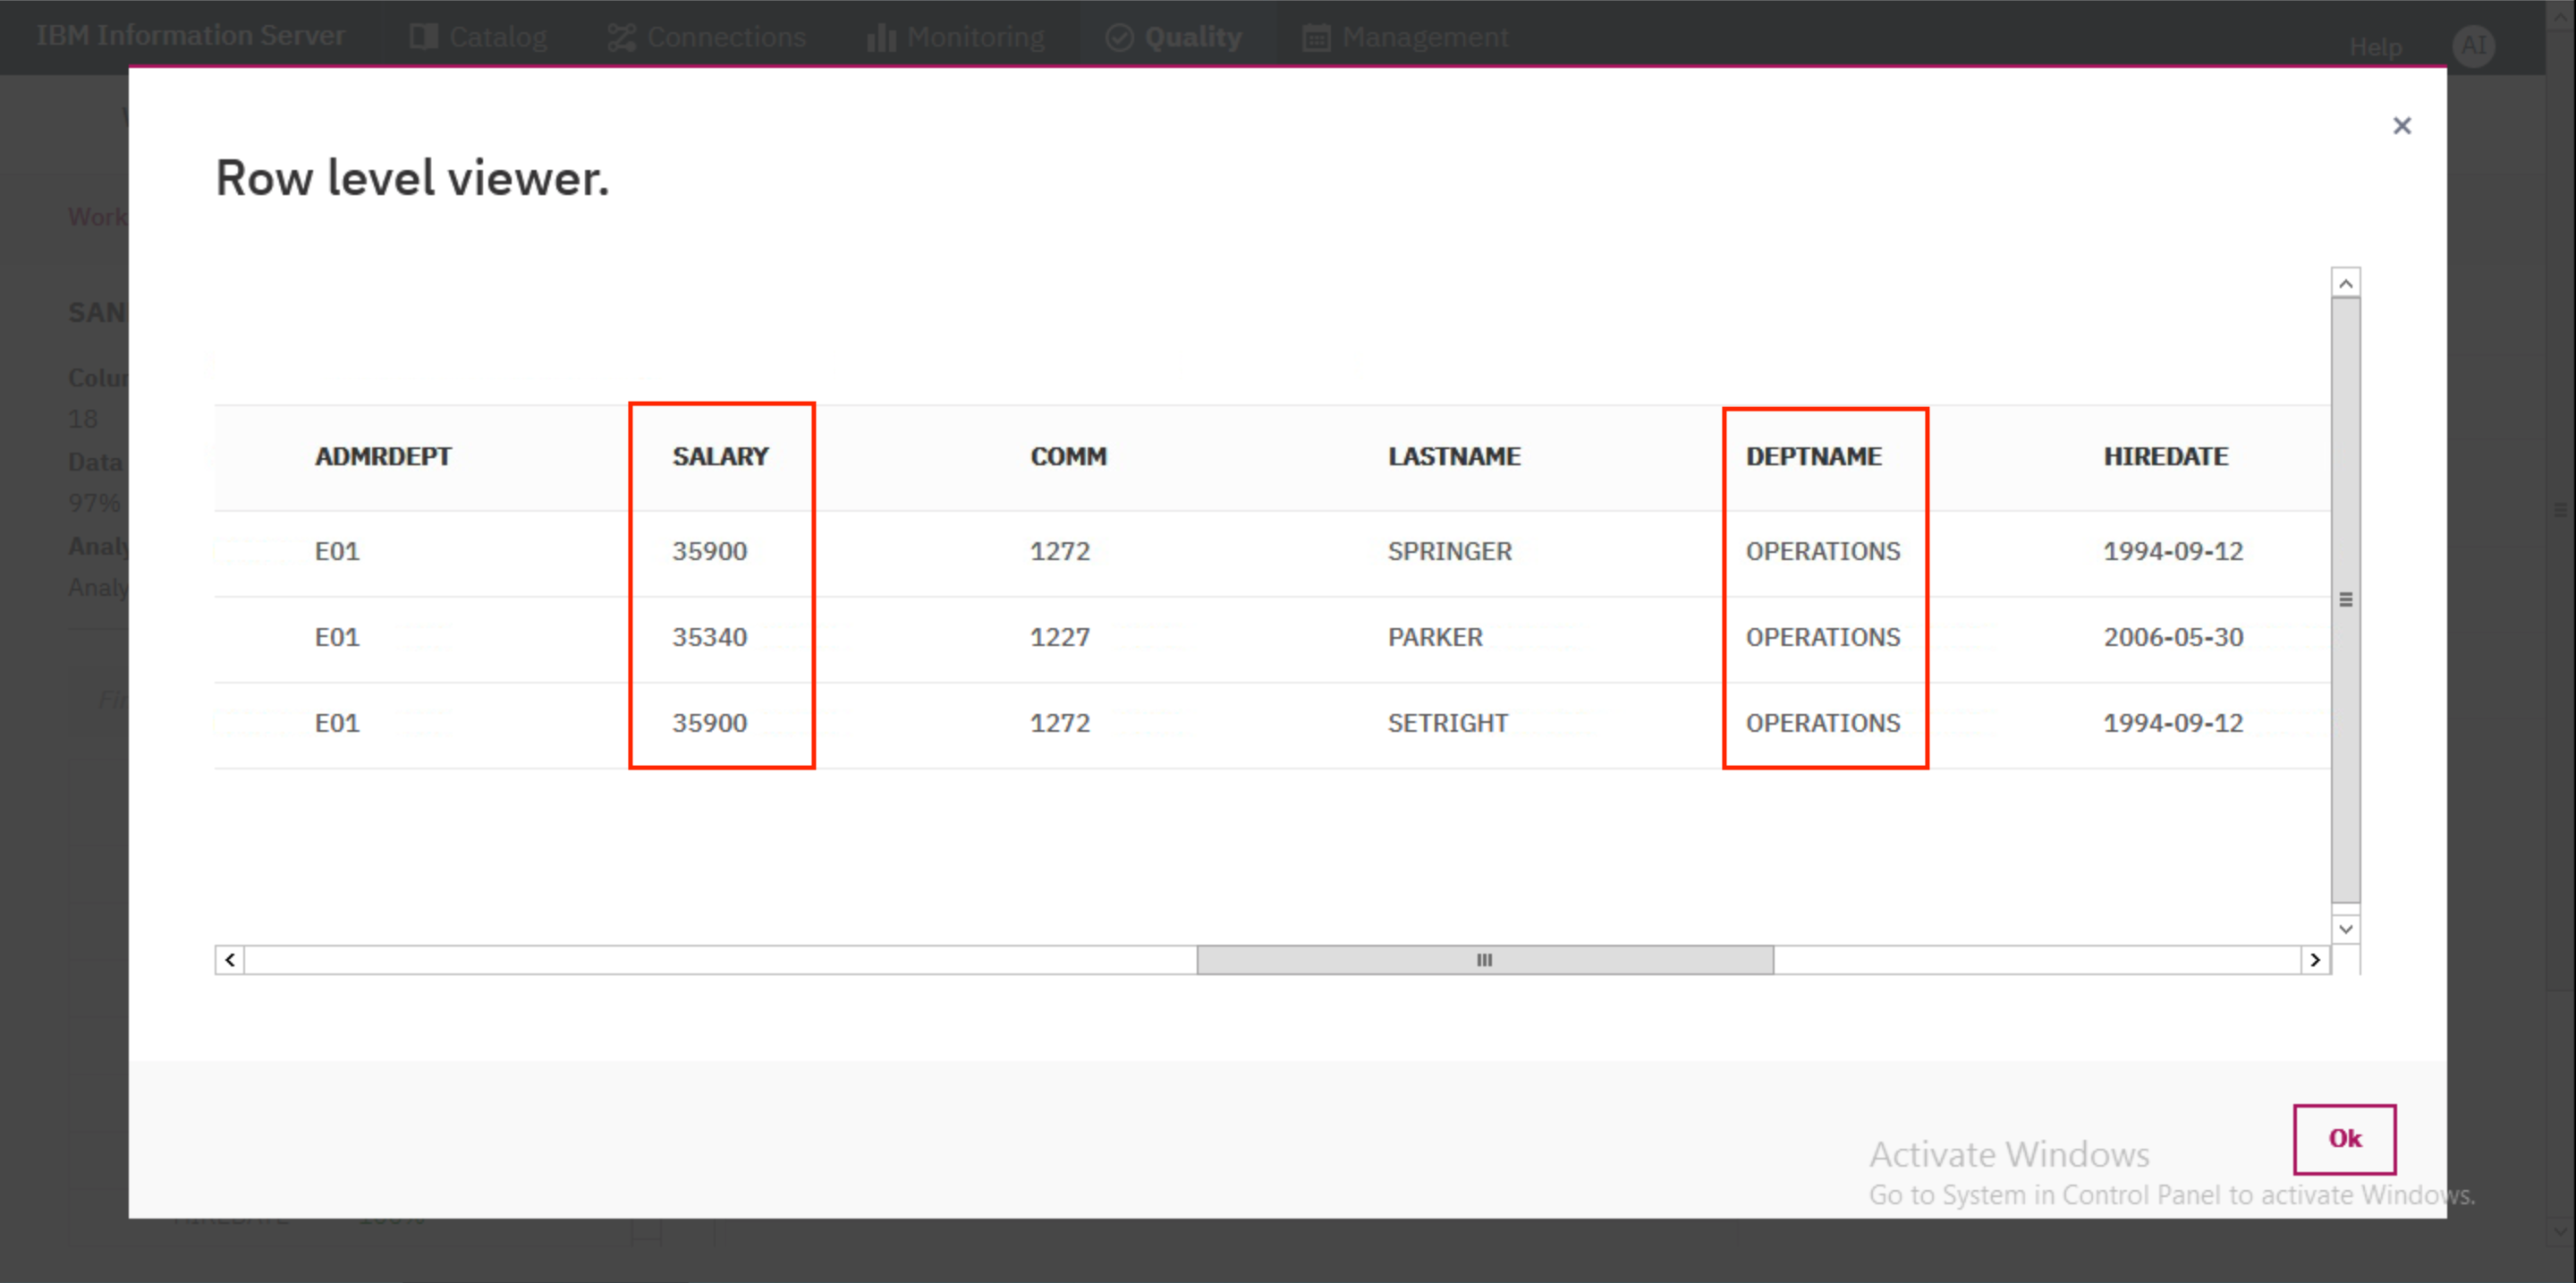2576x1283 pixels.
Task: Click the Help link in header
Action: coord(2375,47)
